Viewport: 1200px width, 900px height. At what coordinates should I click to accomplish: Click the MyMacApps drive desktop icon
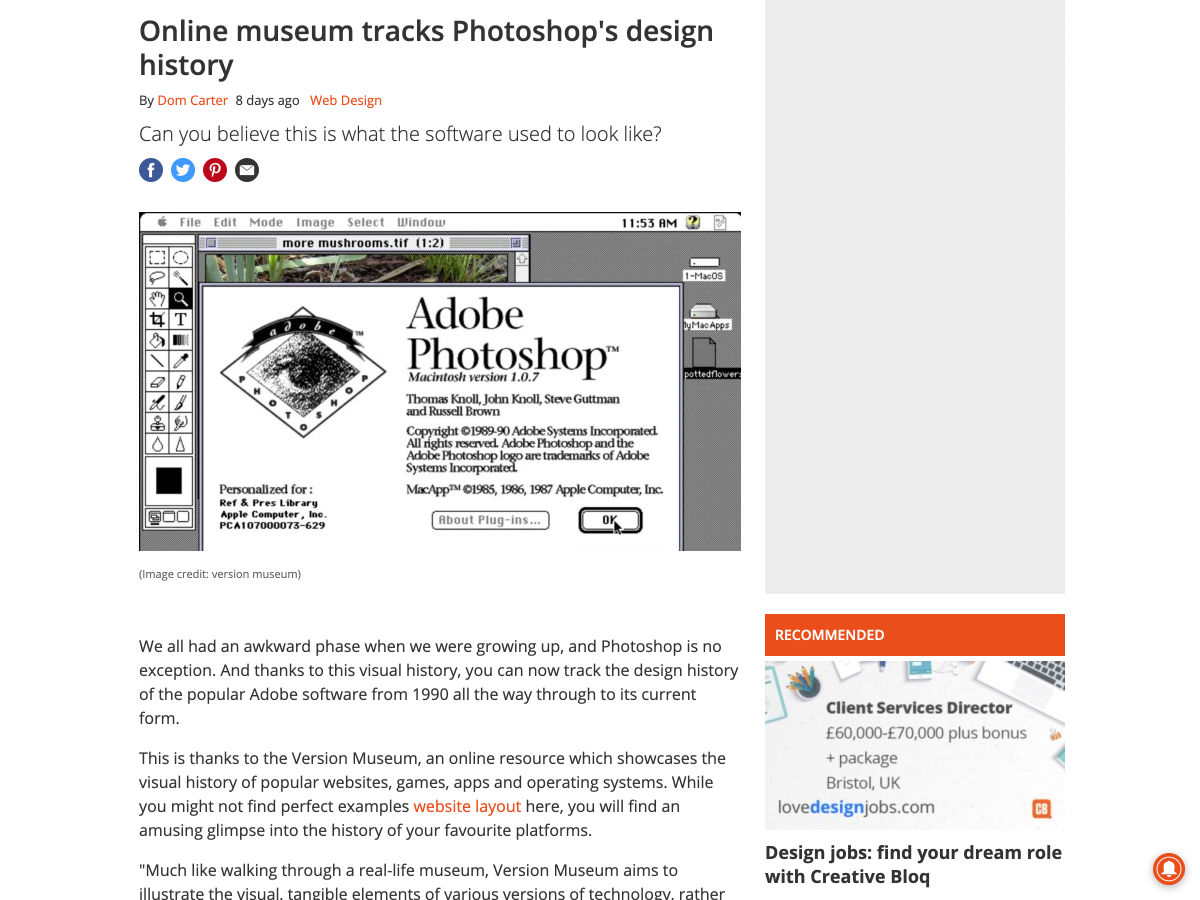click(x=705, y=317)
